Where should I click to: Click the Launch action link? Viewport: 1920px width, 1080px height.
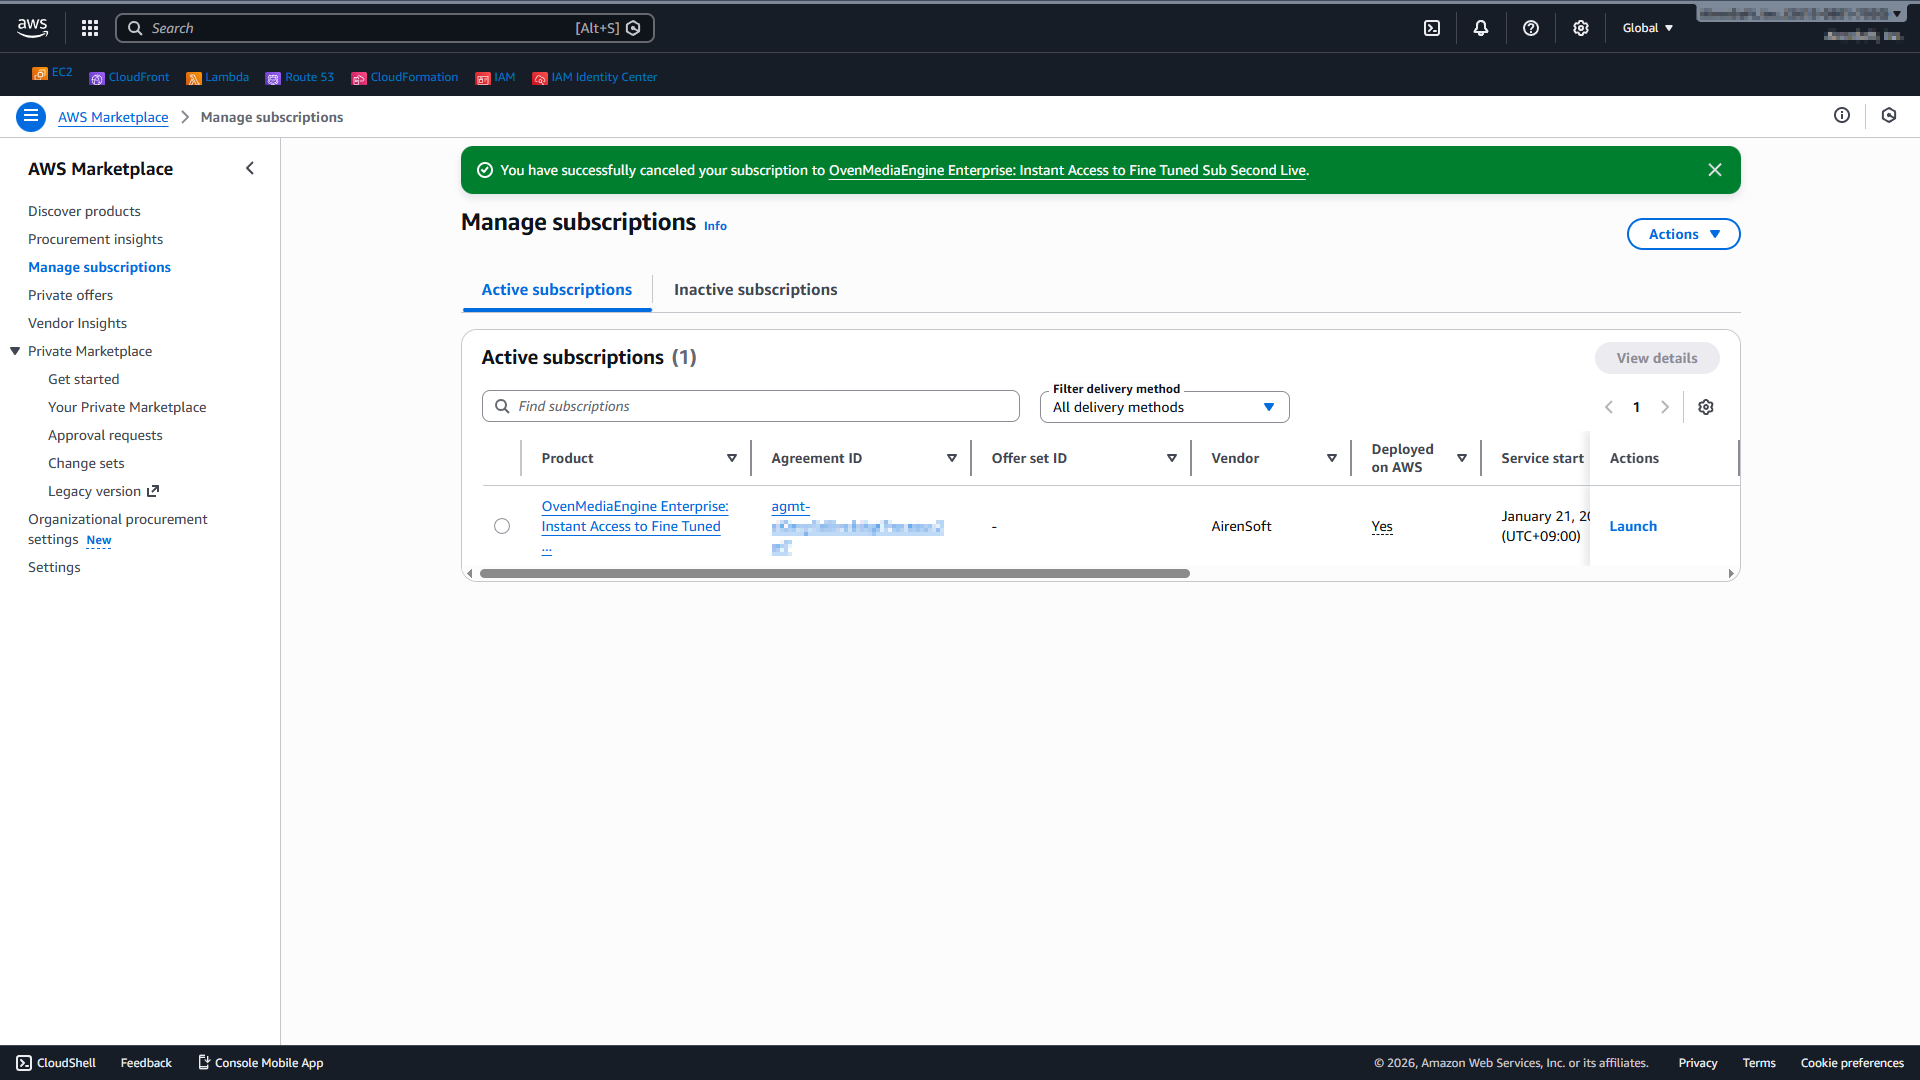coord(1633,526)
